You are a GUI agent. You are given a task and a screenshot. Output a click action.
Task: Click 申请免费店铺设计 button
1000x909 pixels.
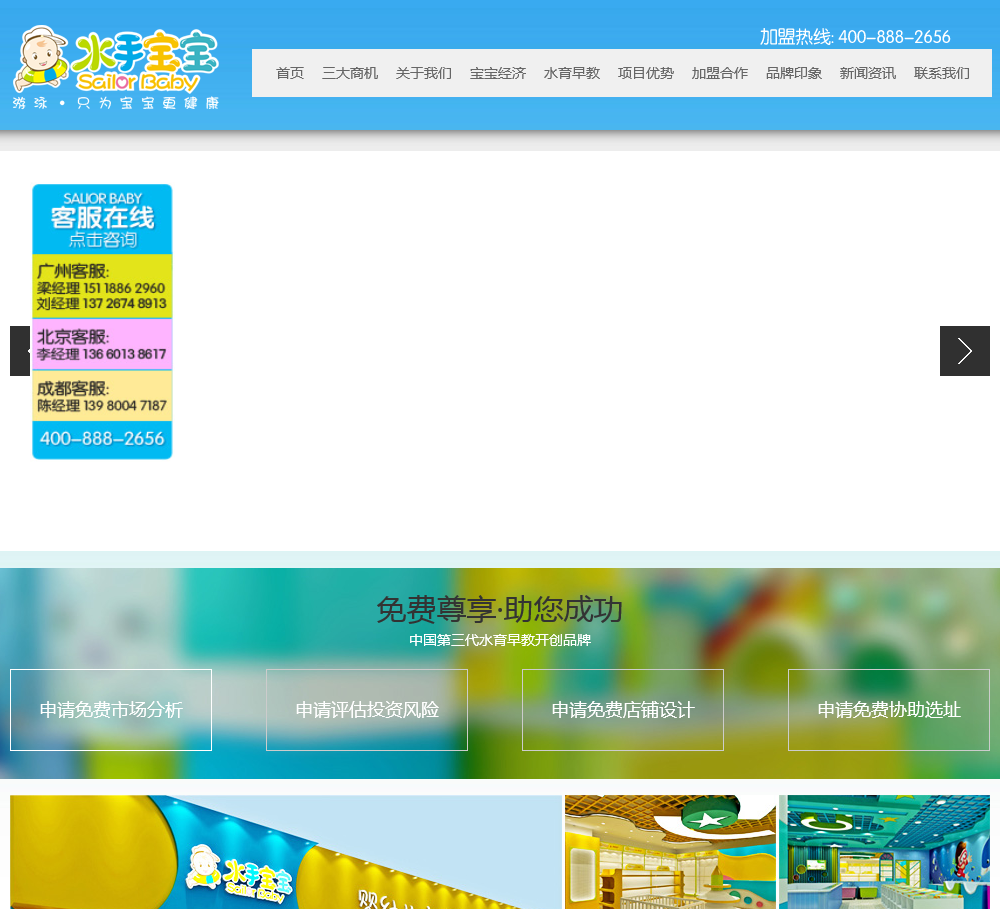point(622,710)
